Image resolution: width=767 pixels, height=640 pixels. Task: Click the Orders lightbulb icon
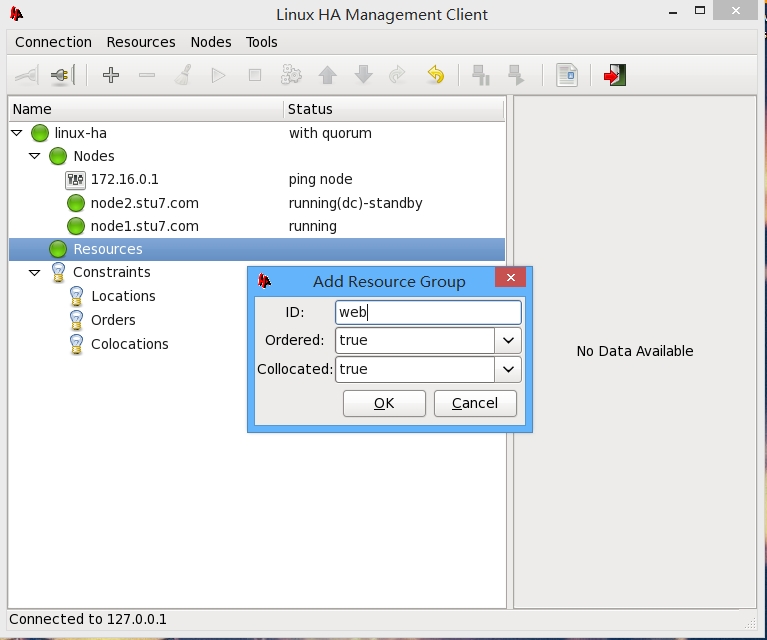coord(76,320)
